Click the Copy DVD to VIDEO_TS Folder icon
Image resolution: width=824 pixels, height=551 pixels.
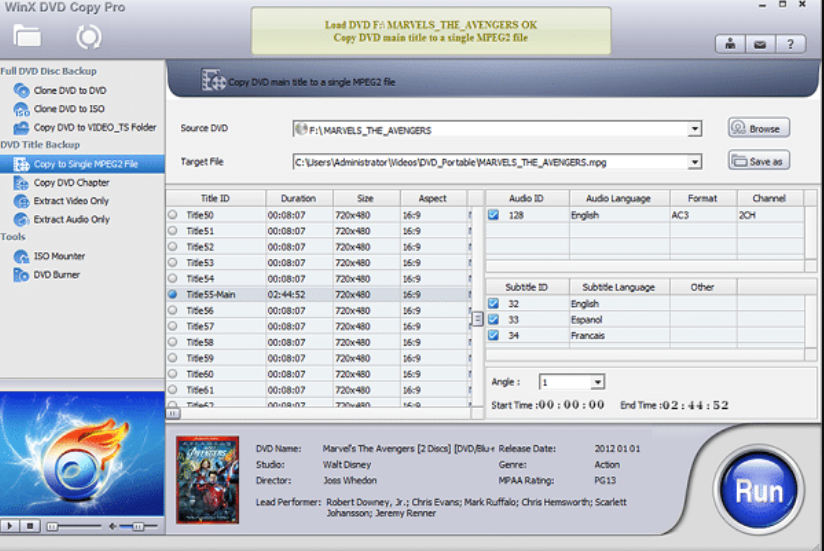[x=22, y=128]
